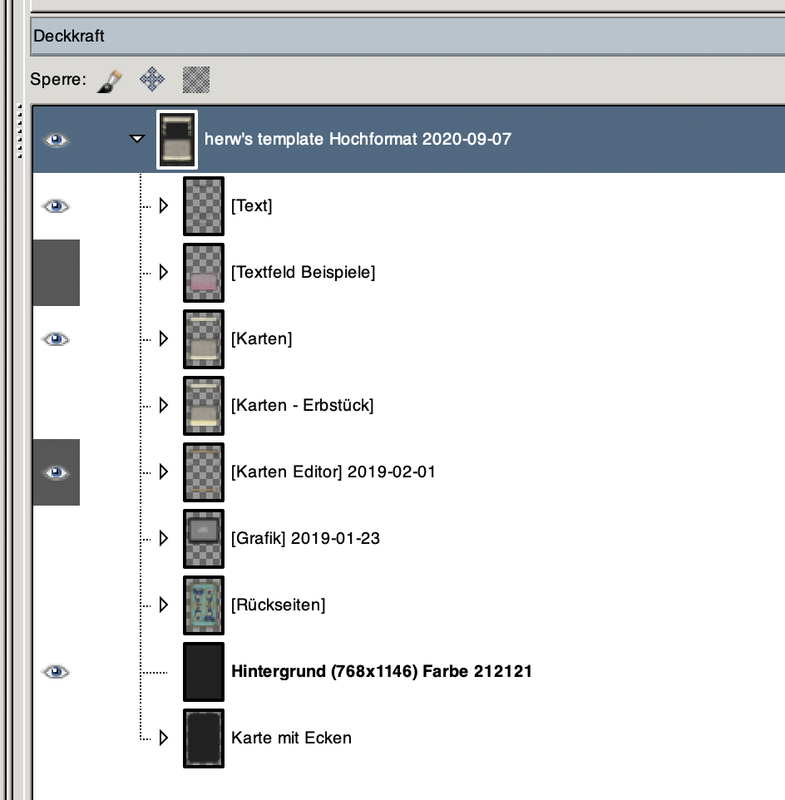Show the [Karten - Erbstück] layer group
Image resolution: width=785 pixels, height=800 pixels.
coord(56,406)
